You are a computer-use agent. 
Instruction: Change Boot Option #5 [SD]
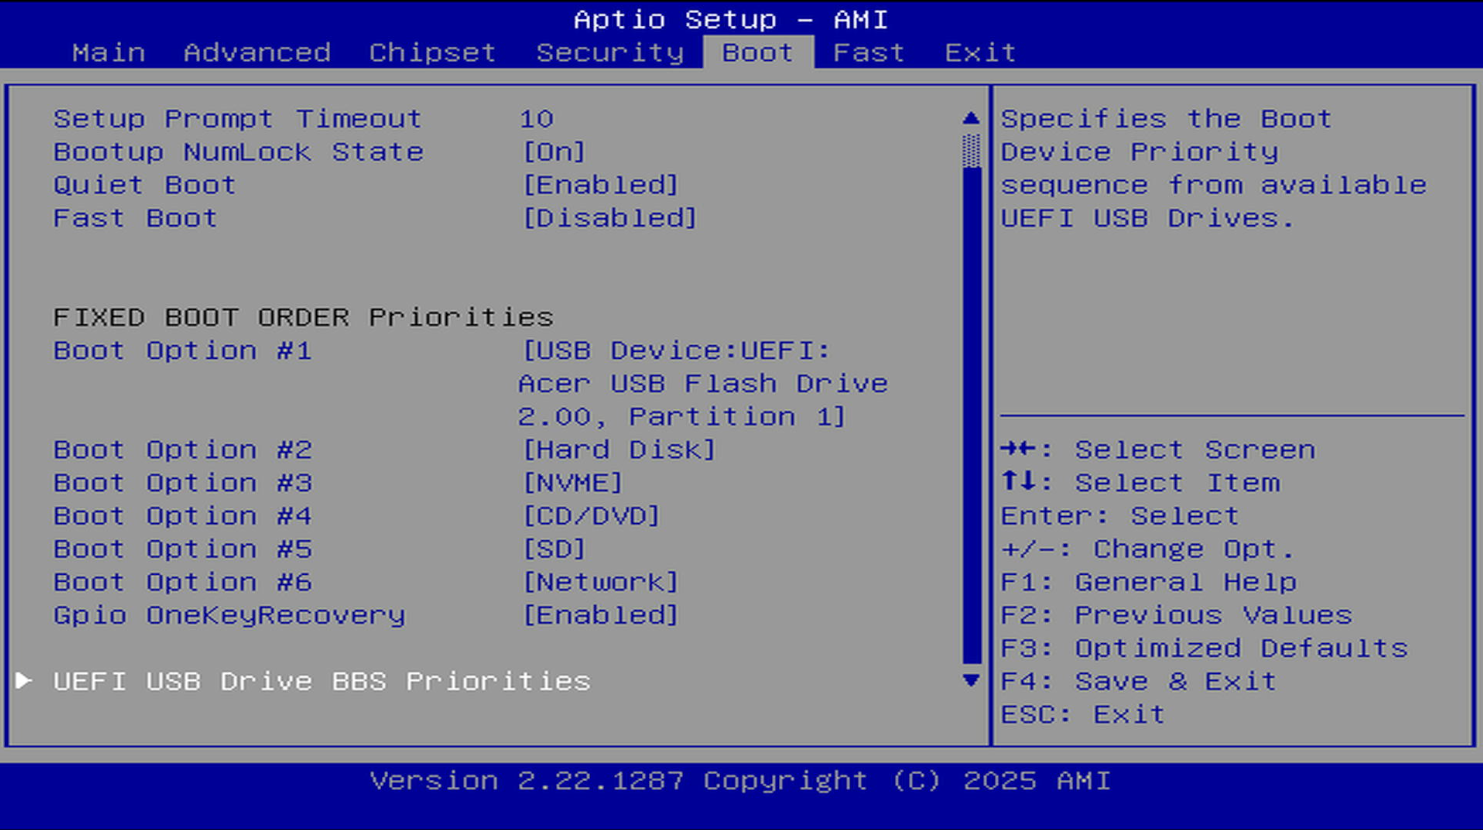[555, 549]
